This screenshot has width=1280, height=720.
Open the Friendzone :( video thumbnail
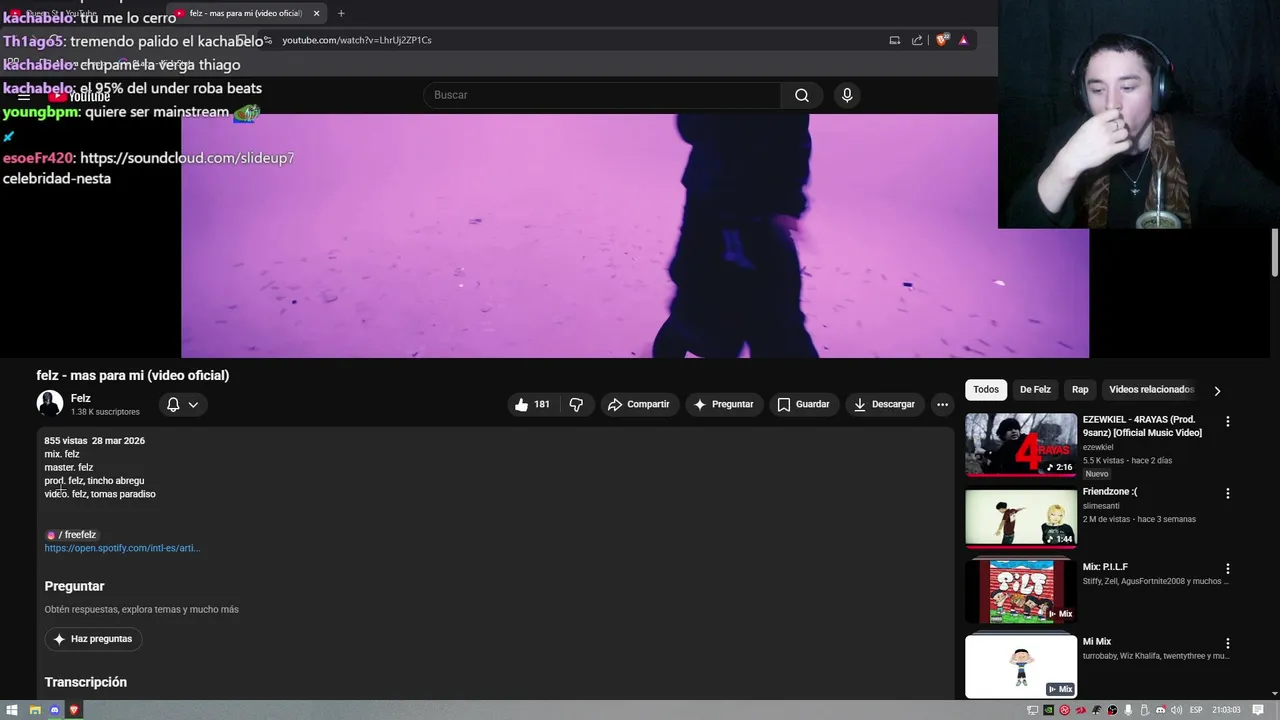click(x=1021, y=517)
